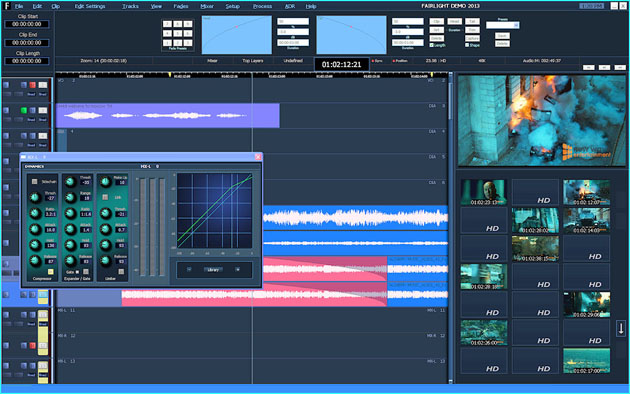
Task: Toggle the Sidechain checkbox in Dynamics
Action: click(35, 182)
